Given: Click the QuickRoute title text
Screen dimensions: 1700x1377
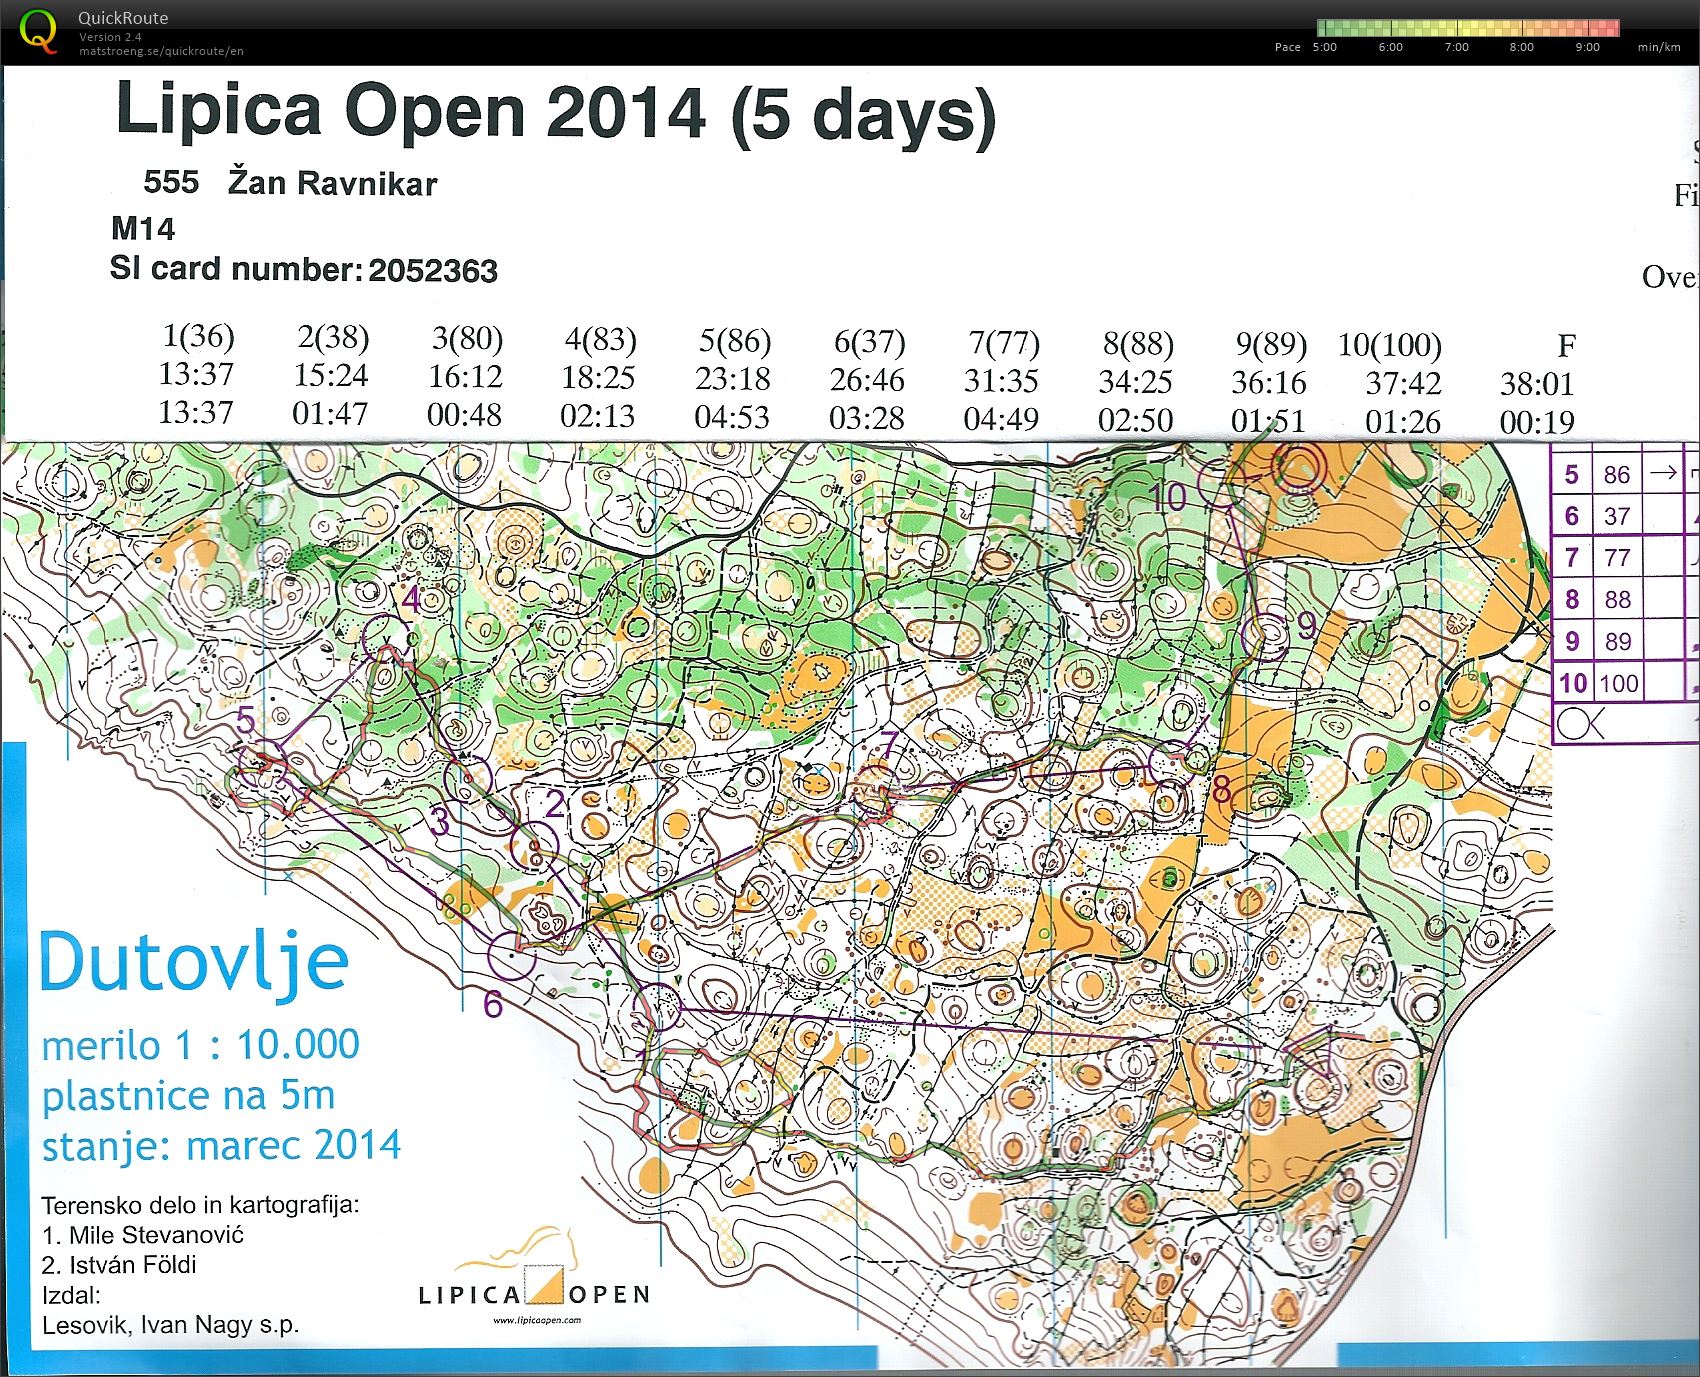Looking at the screenshot, I should pyautogui.click(x=123, y=17).
